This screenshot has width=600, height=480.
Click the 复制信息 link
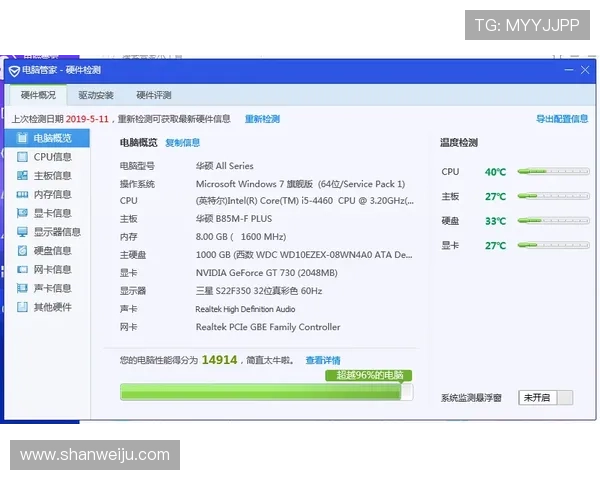pos(183,143)
